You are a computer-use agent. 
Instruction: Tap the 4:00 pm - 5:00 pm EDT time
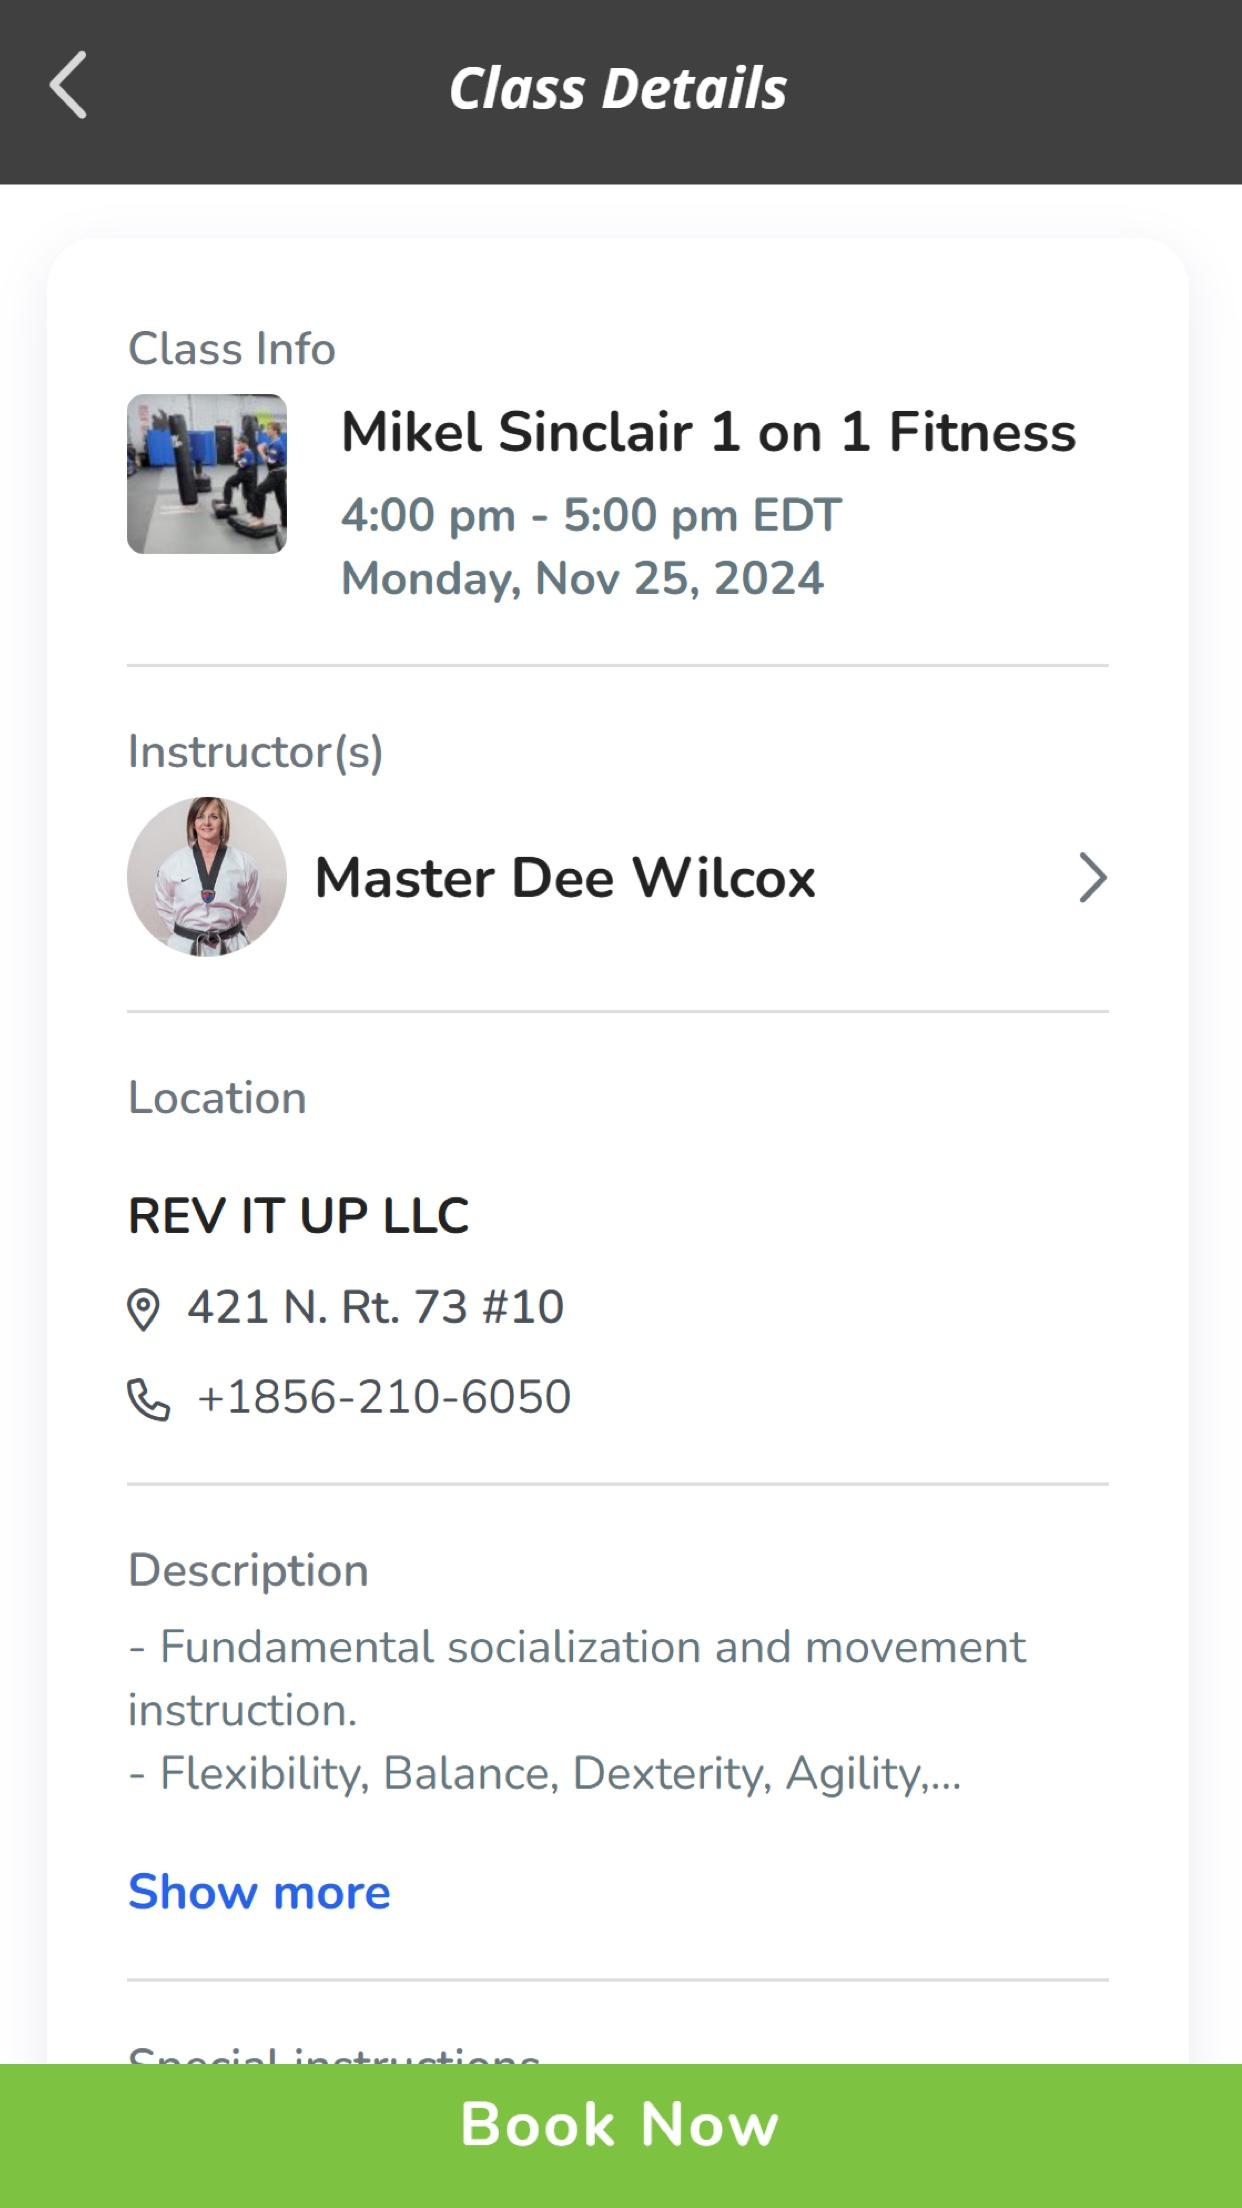(x=591, y=516)
